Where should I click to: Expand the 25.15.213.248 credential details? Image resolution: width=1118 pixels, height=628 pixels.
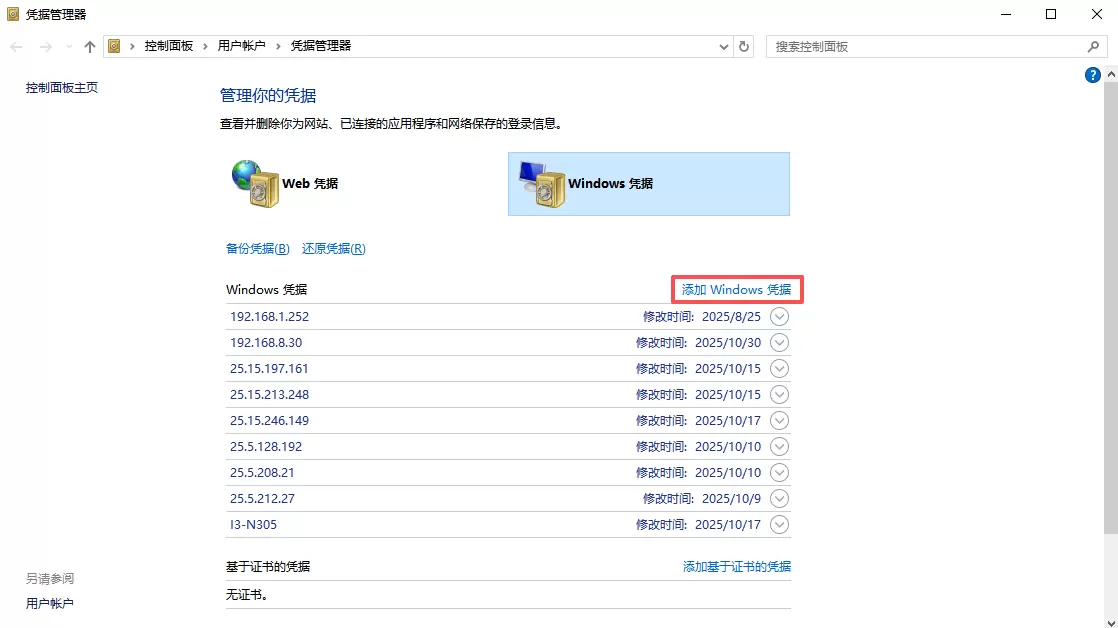780,394
